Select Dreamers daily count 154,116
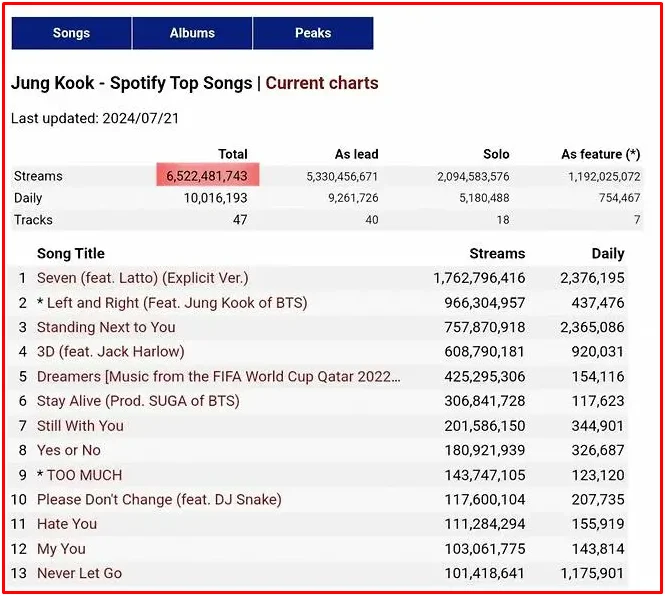The width and height of the screenshot is (665, 596). tap(598, 377)
